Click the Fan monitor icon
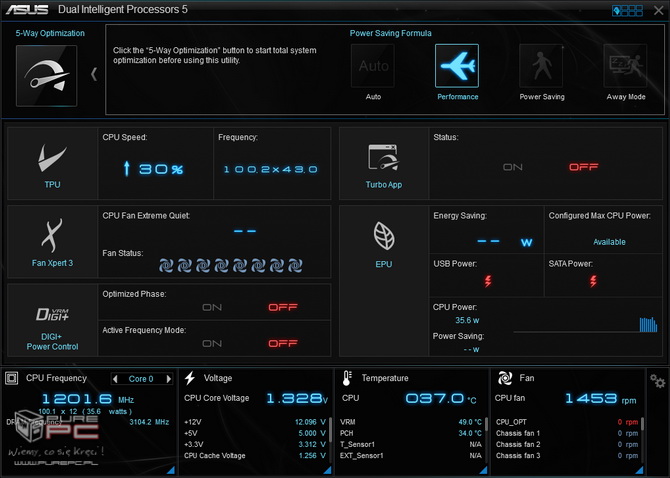Screen dimensions: 670x478 pos(505,378)
